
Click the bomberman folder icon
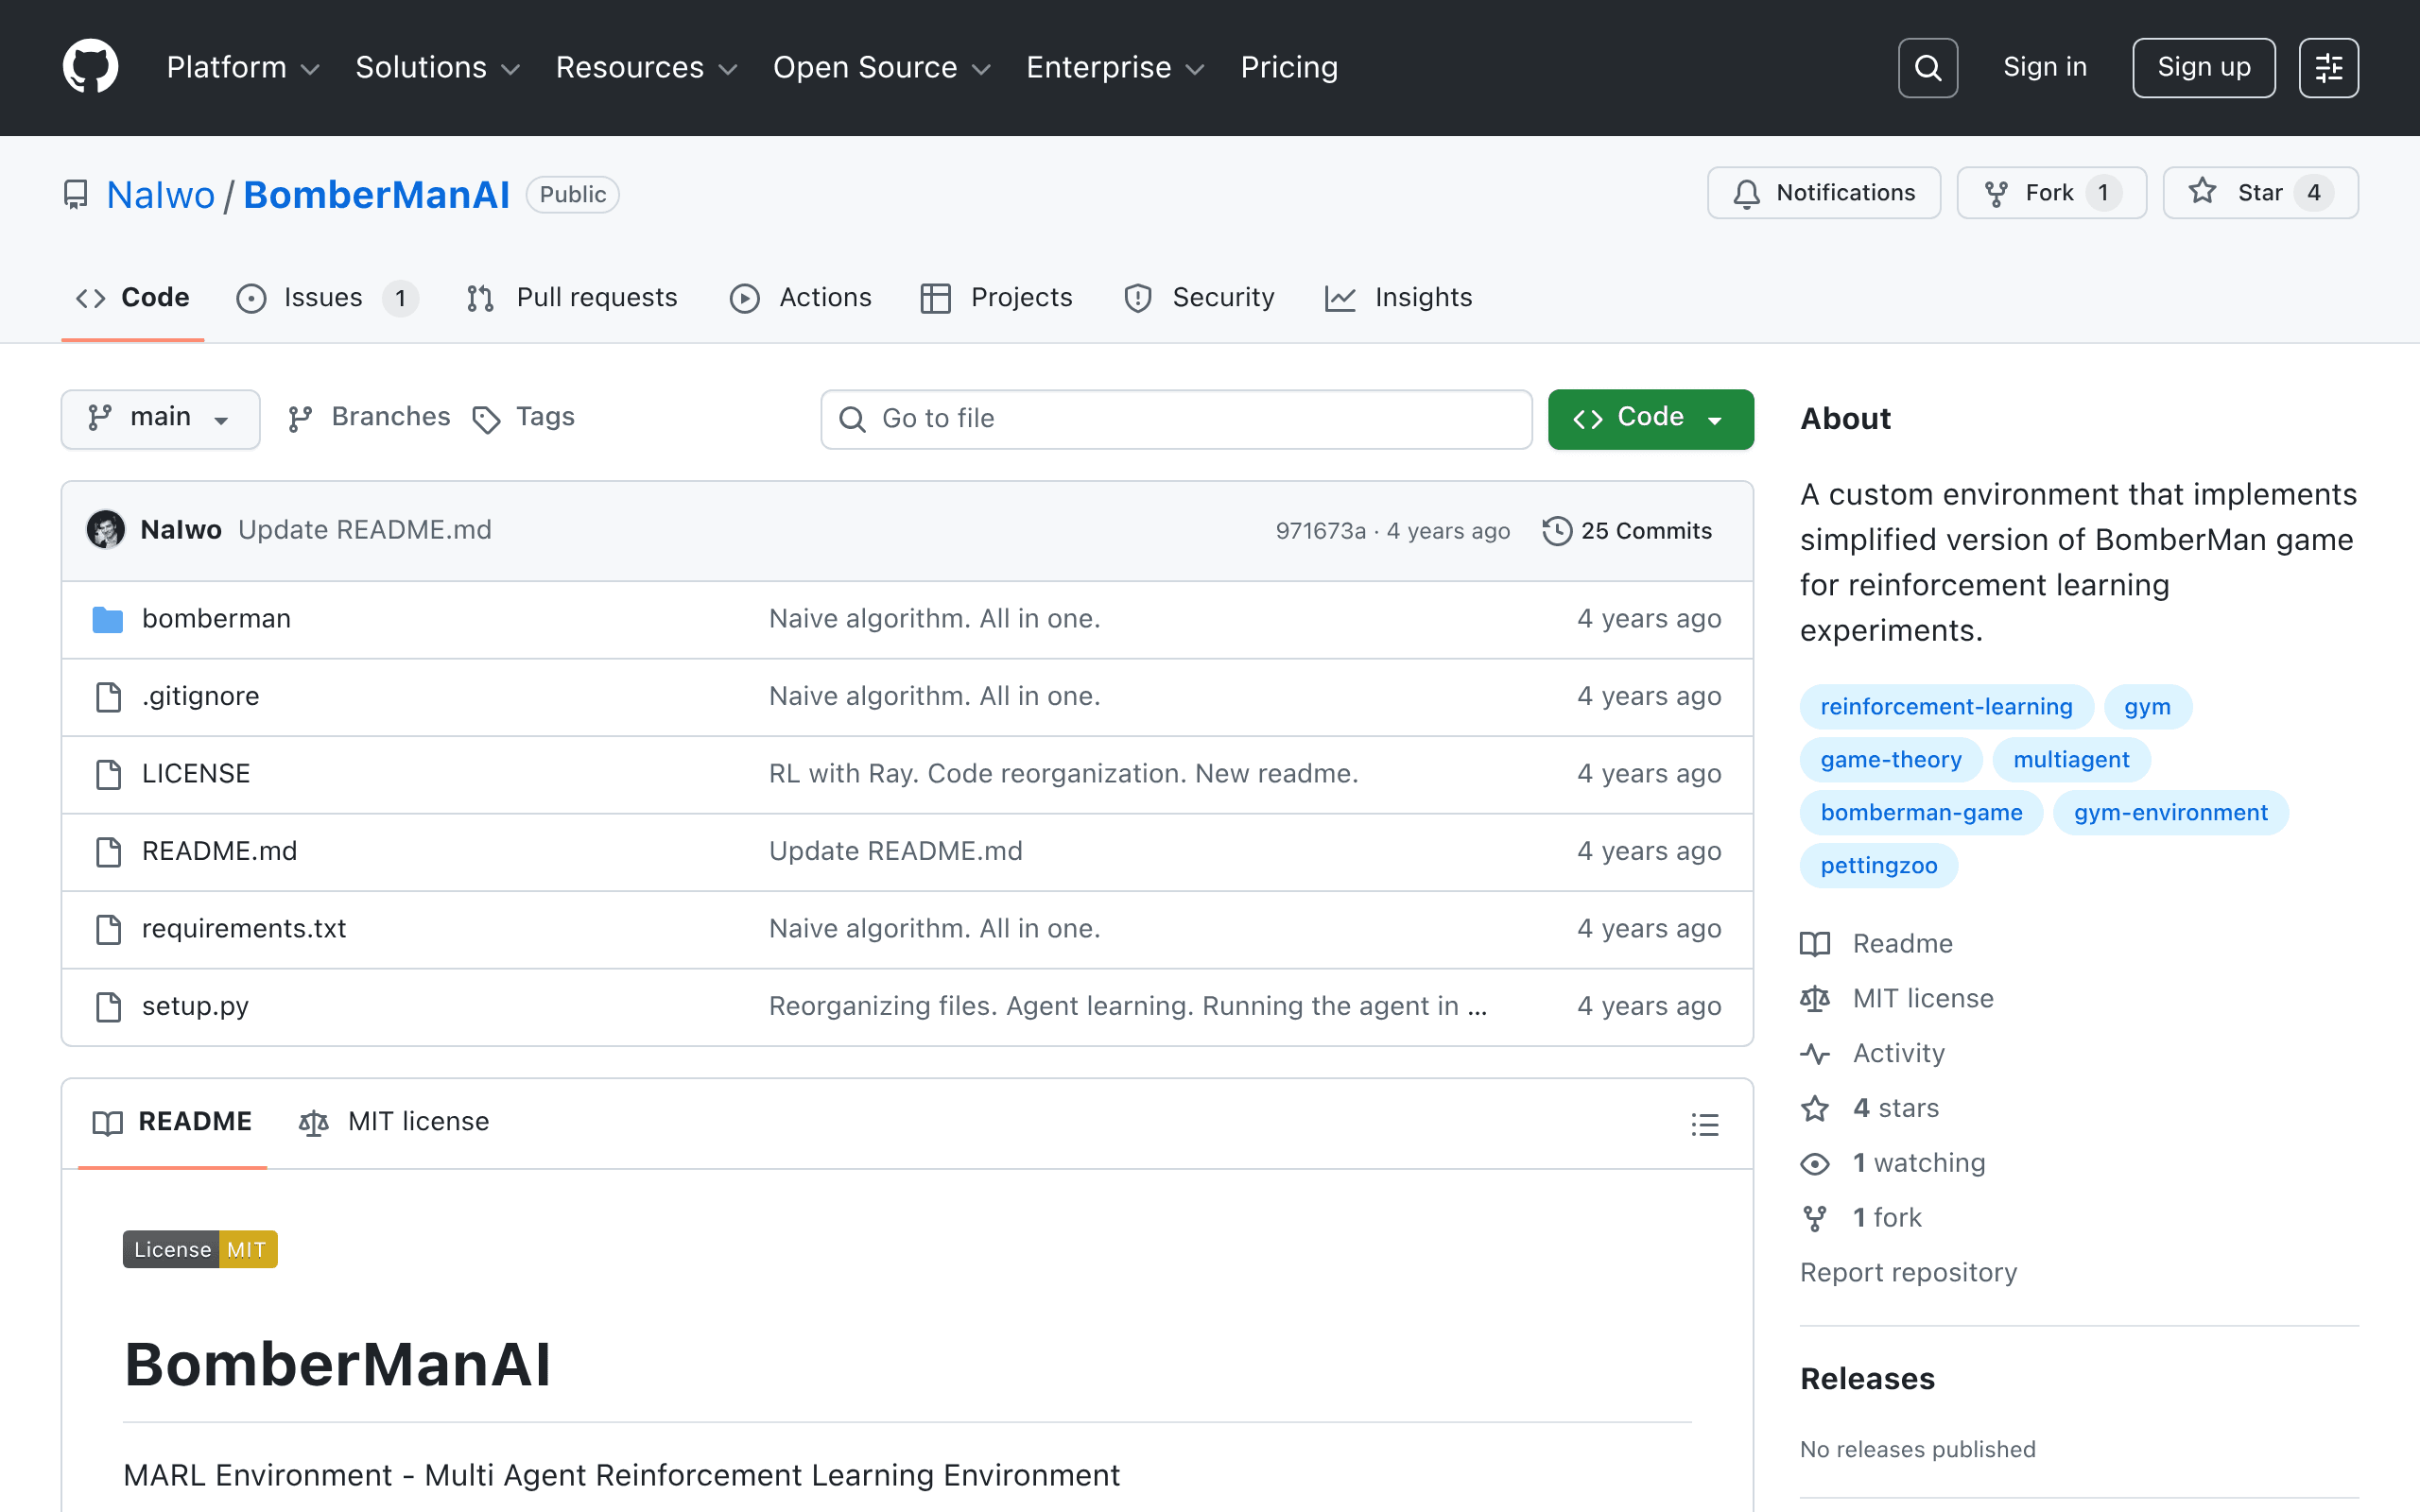(108, 619)
